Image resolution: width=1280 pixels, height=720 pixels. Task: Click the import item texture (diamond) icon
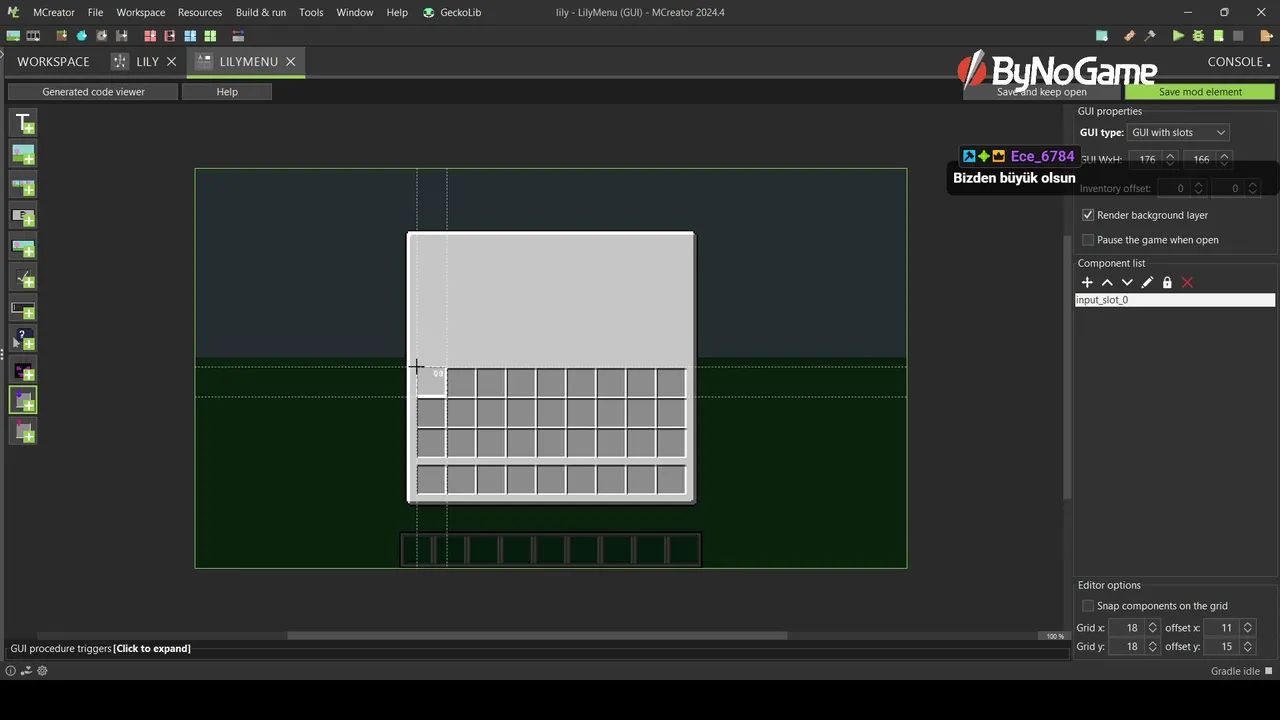point(82,36)
